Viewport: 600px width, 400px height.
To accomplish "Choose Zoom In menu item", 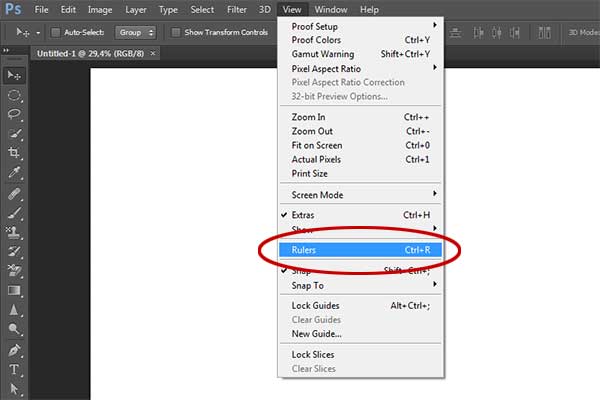I will (x=360, y=117).
